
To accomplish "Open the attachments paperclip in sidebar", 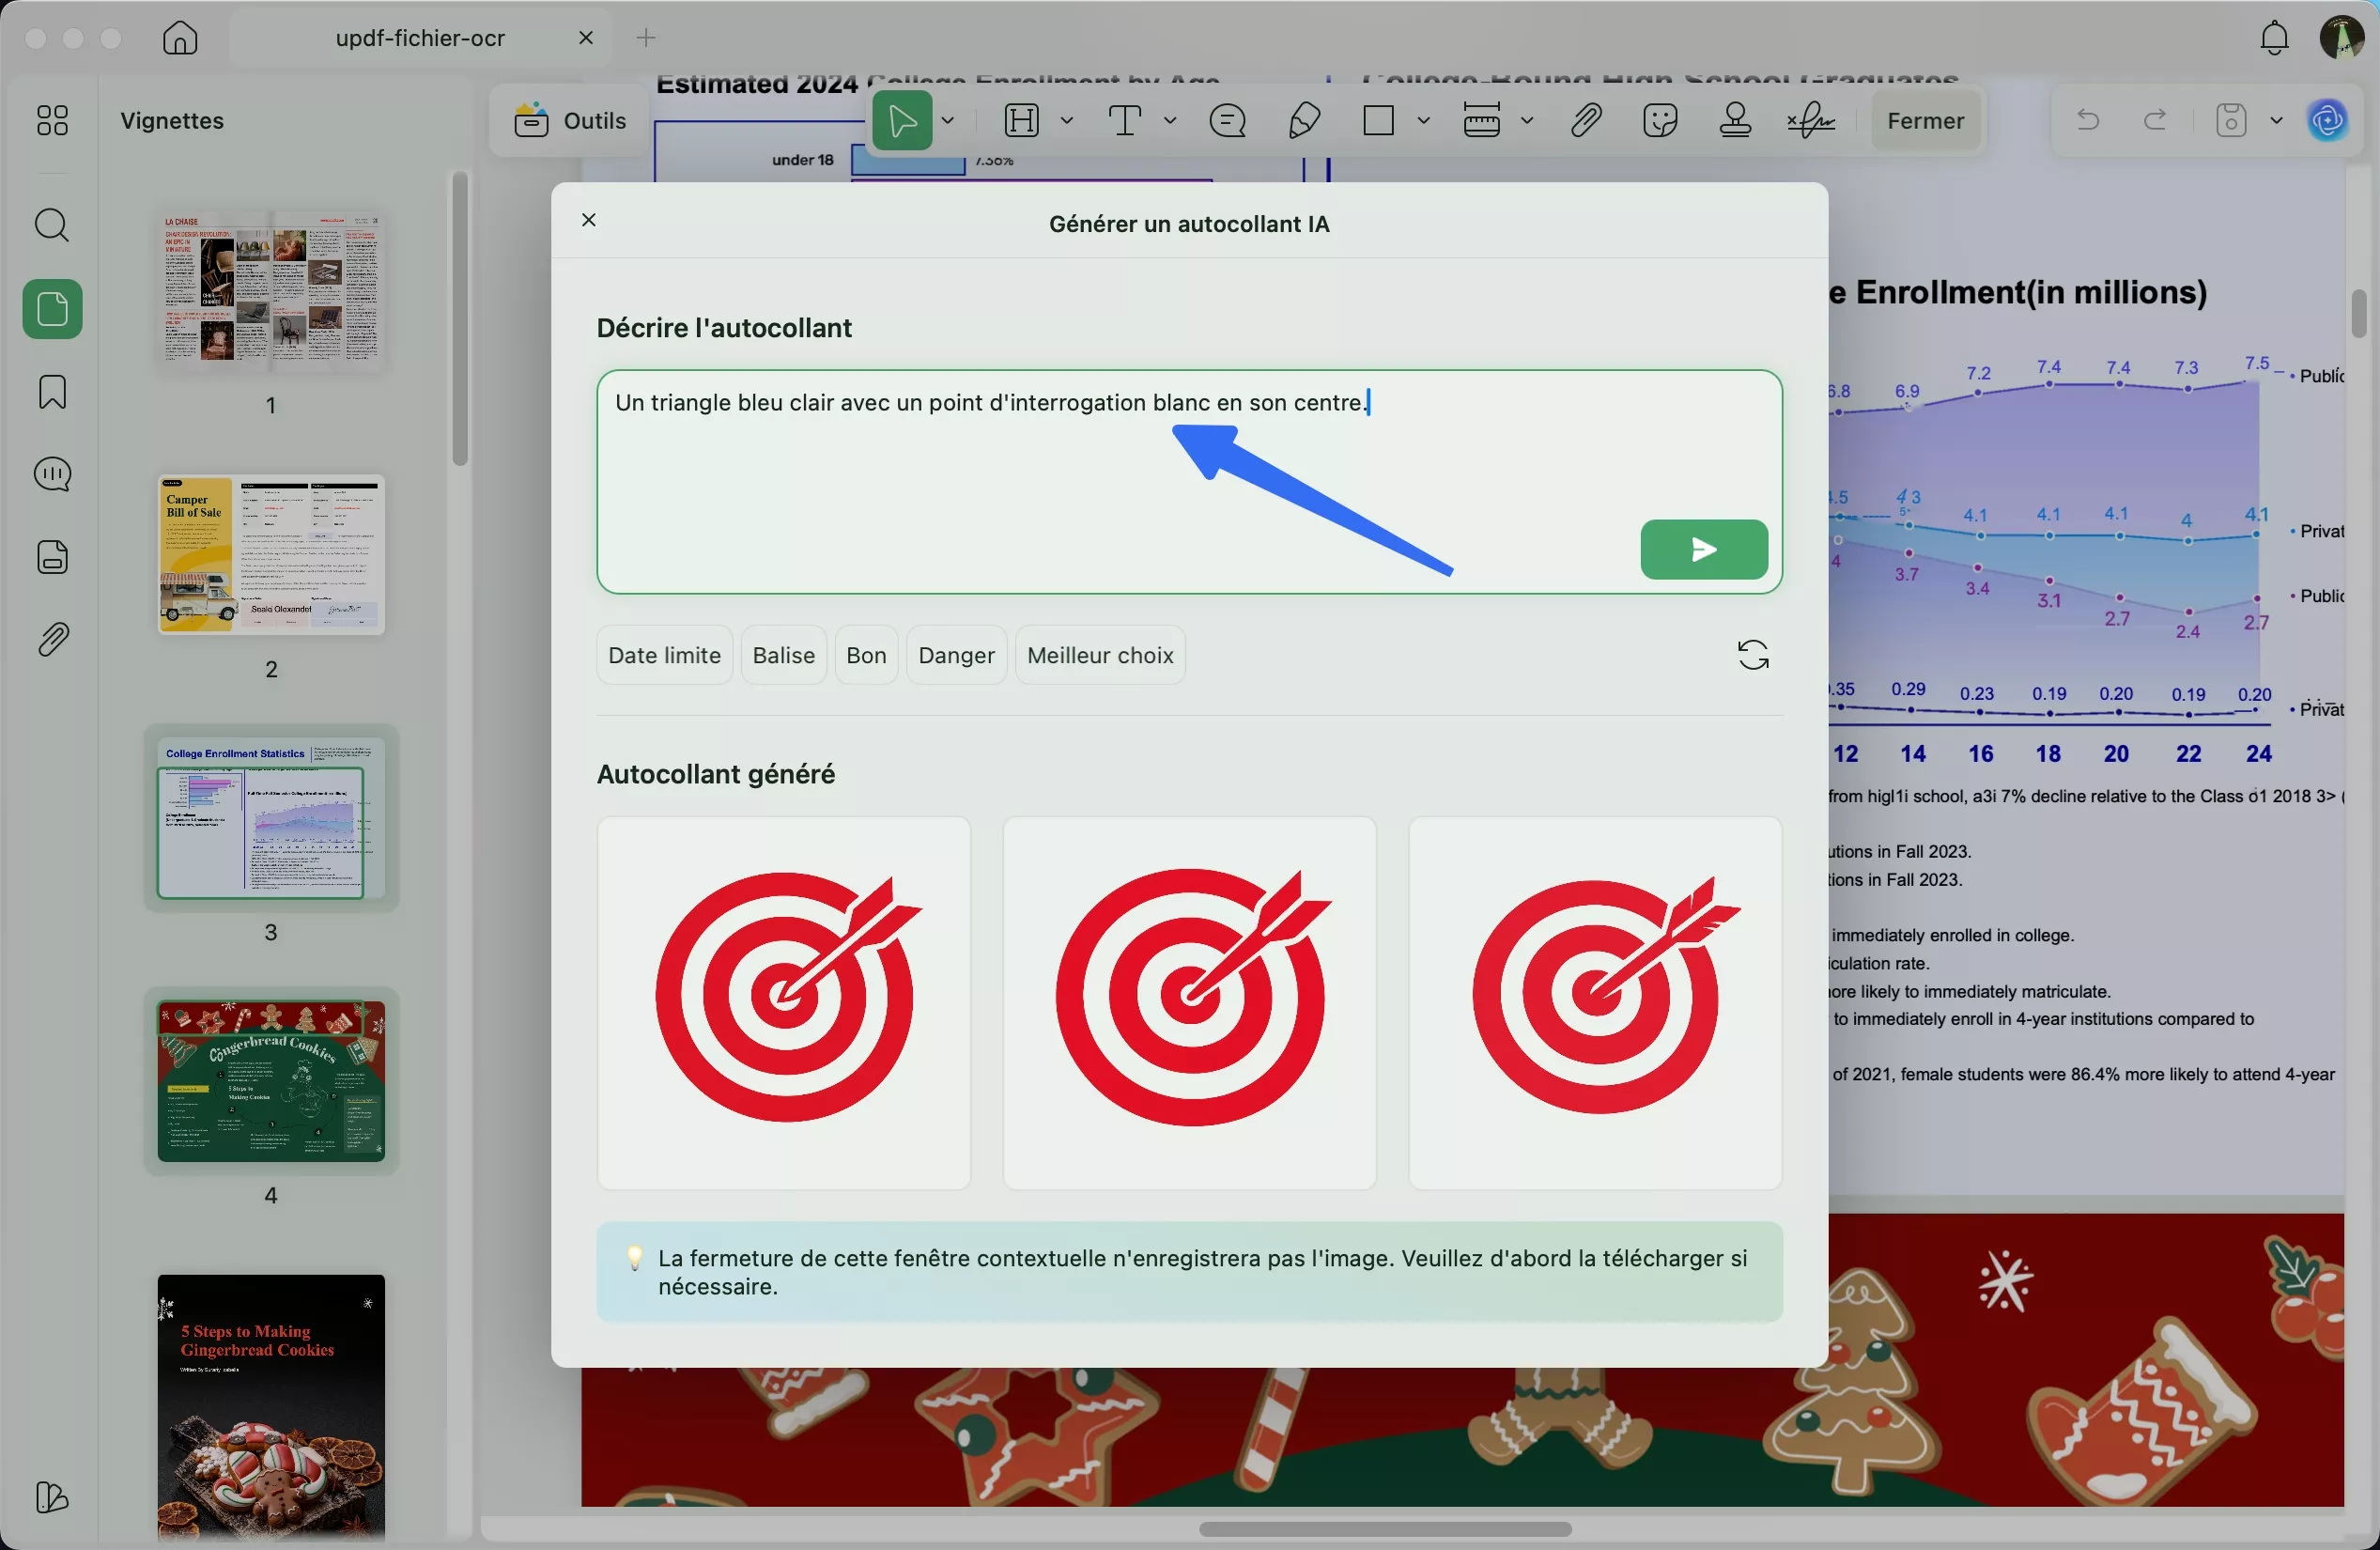I will [52, 639].
